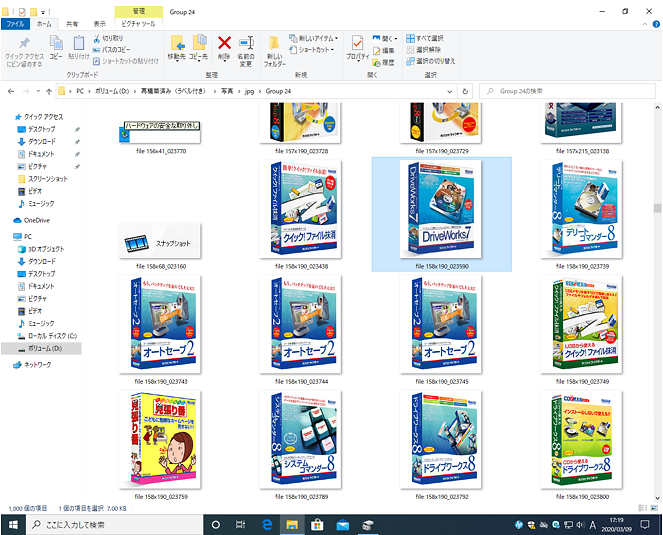The height and width of the screenshot is (535, 663).
Task: Click the History command in the ribbon
Action: point(384,63)
